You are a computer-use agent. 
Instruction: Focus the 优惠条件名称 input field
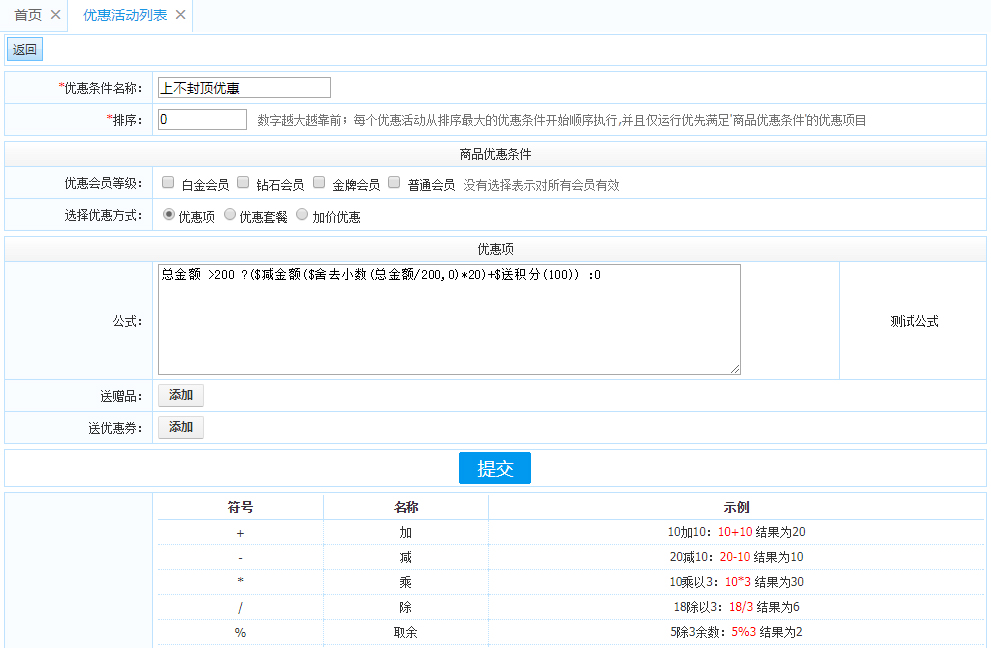(244, 88)
